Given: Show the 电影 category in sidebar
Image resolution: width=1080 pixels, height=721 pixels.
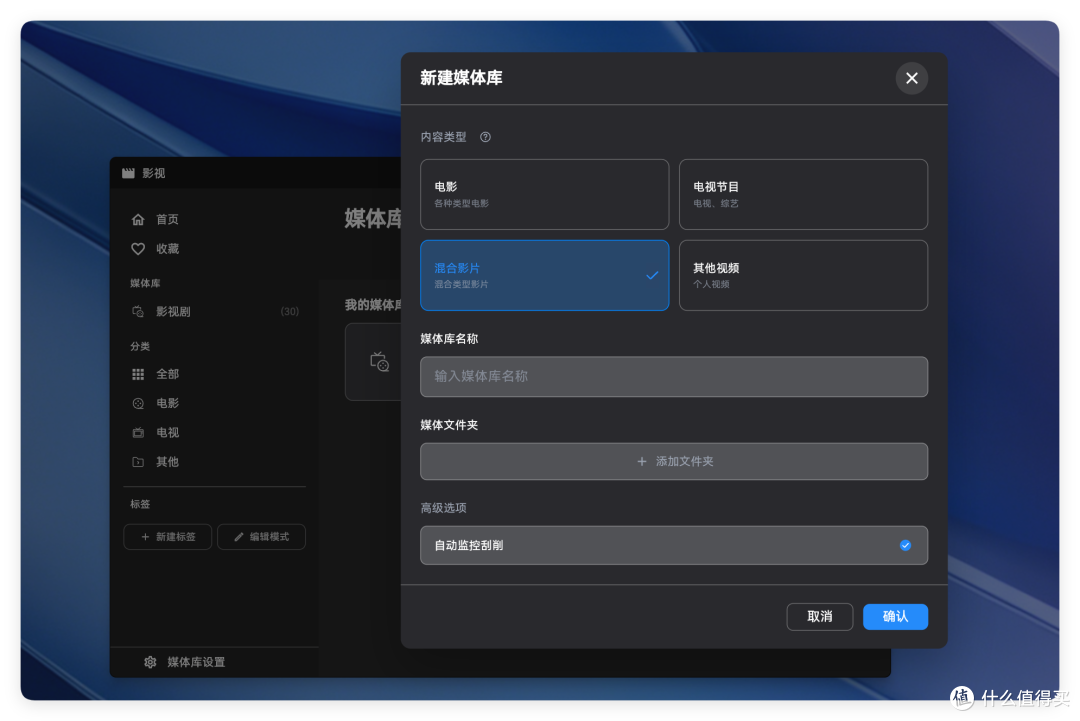Looking at the screenshot, I should [167, 404].
